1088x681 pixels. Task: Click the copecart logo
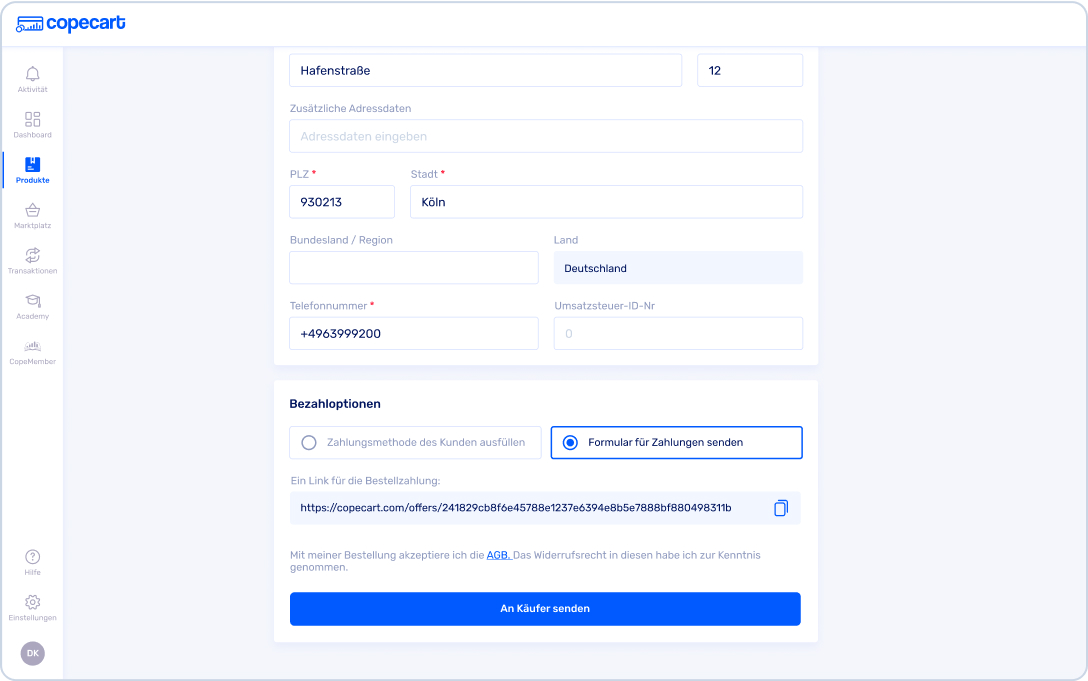[71, 24]
